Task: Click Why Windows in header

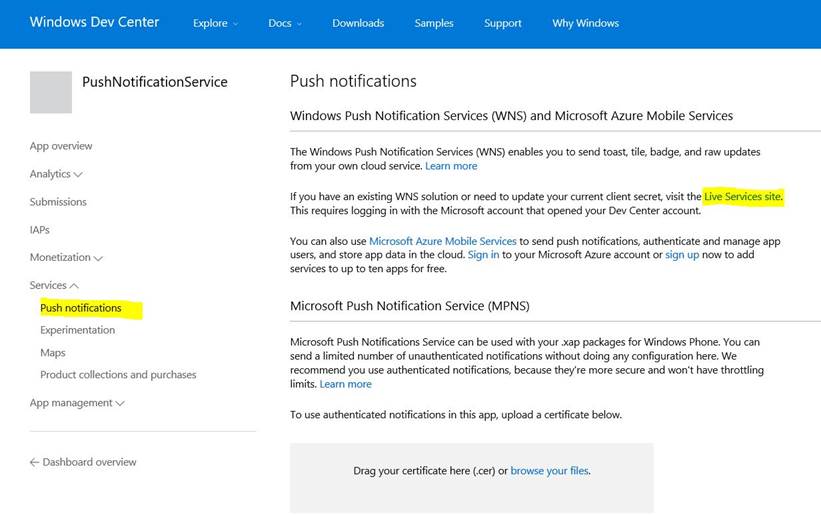Action: [x=585, y=23]
